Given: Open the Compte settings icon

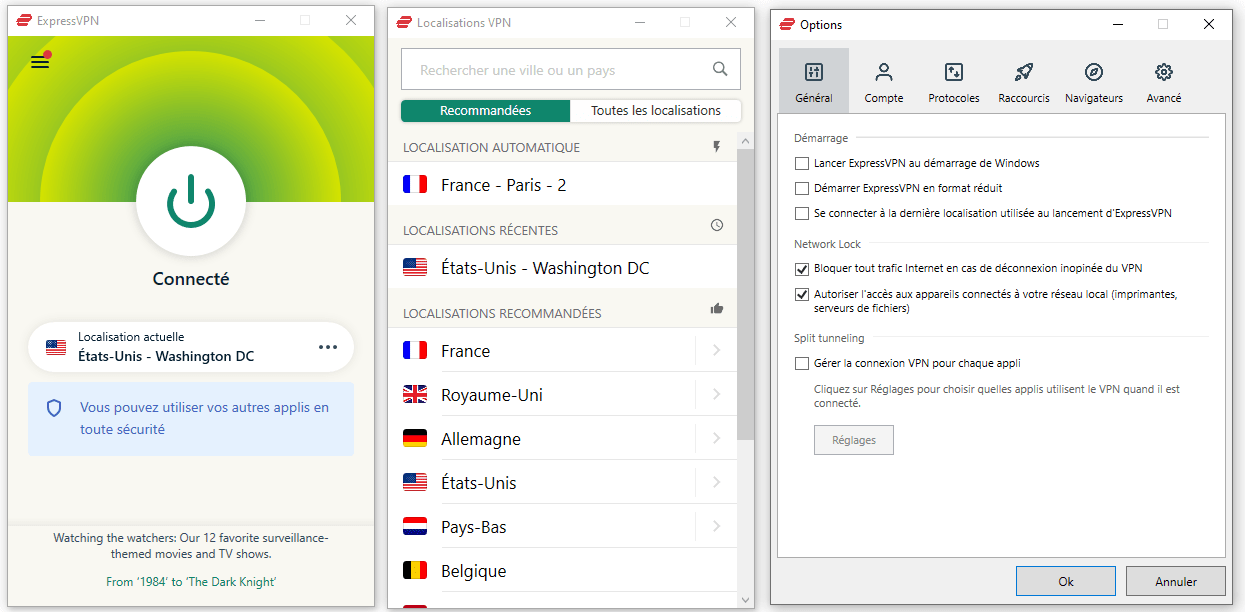Looking at the screenshot, I should [883, 72].
